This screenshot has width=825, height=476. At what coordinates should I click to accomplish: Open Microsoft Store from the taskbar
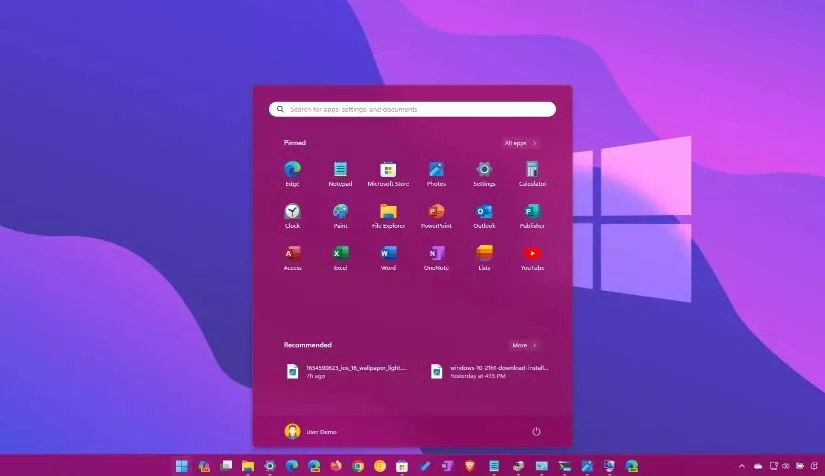coord(402,466)
